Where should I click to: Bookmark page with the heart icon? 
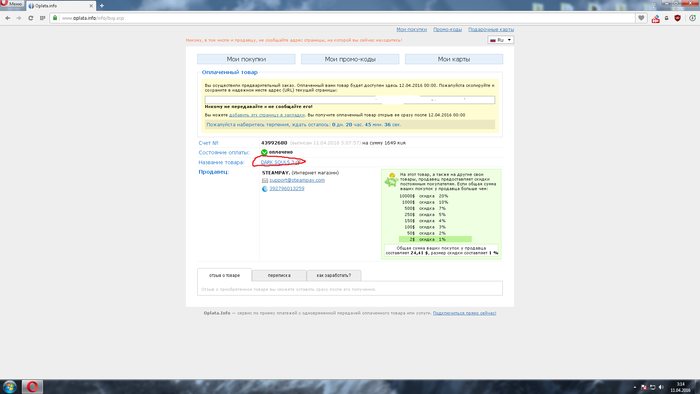641,18
